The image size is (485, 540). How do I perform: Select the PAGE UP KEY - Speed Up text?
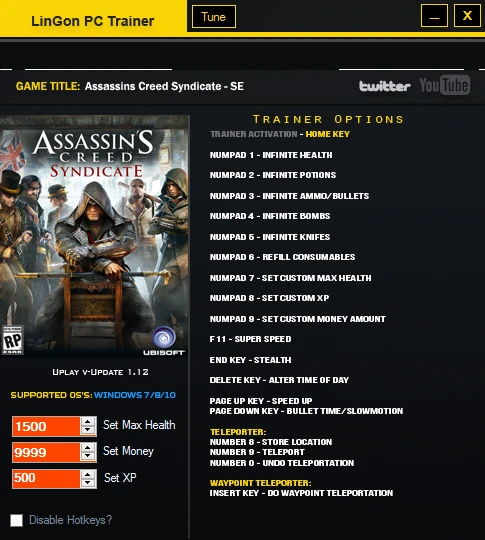(261, 401)
